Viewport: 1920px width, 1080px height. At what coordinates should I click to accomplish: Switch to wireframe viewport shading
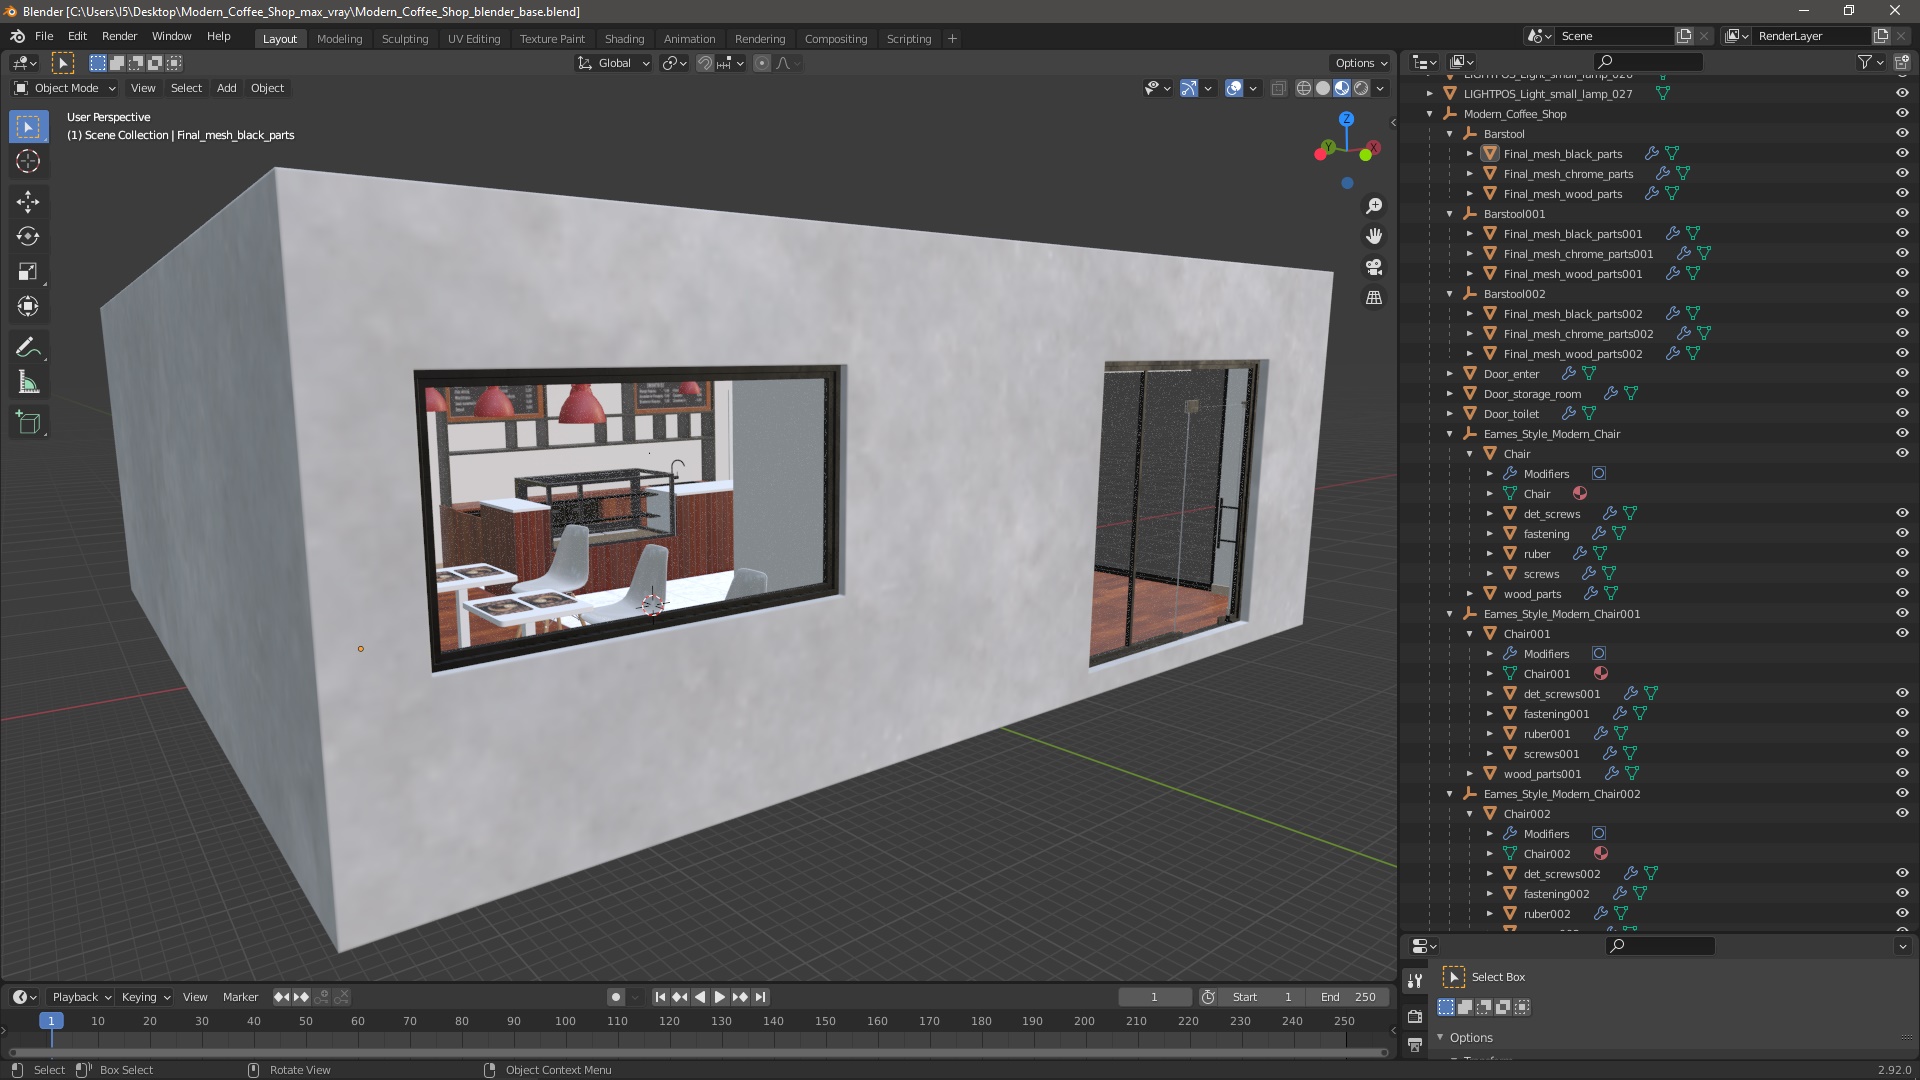(1304, 88)
